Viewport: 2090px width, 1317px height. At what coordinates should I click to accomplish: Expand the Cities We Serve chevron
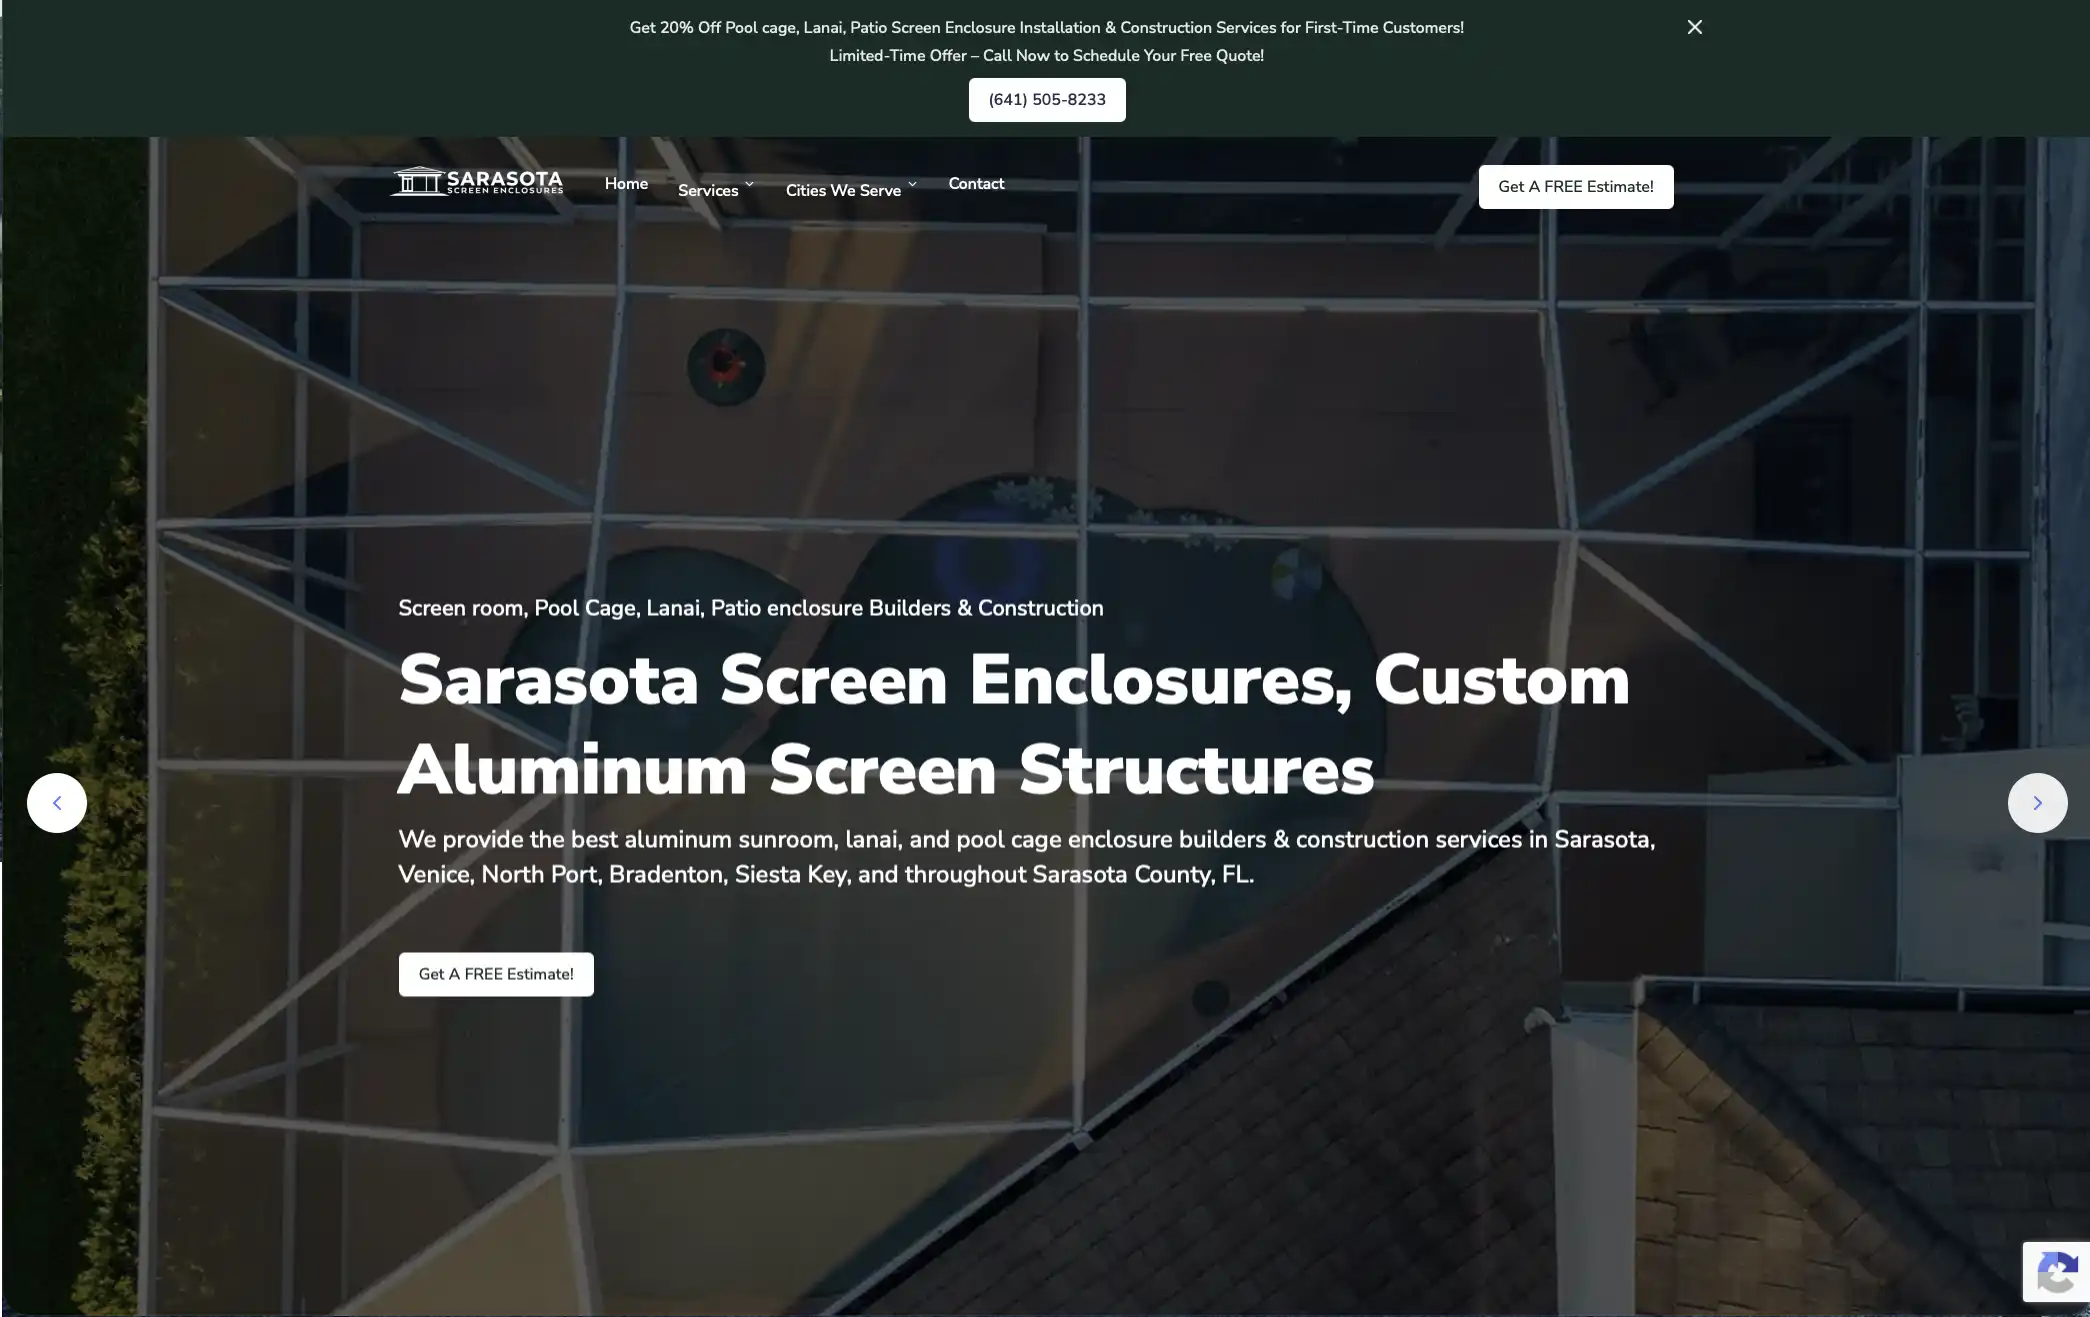pos(912,184)
